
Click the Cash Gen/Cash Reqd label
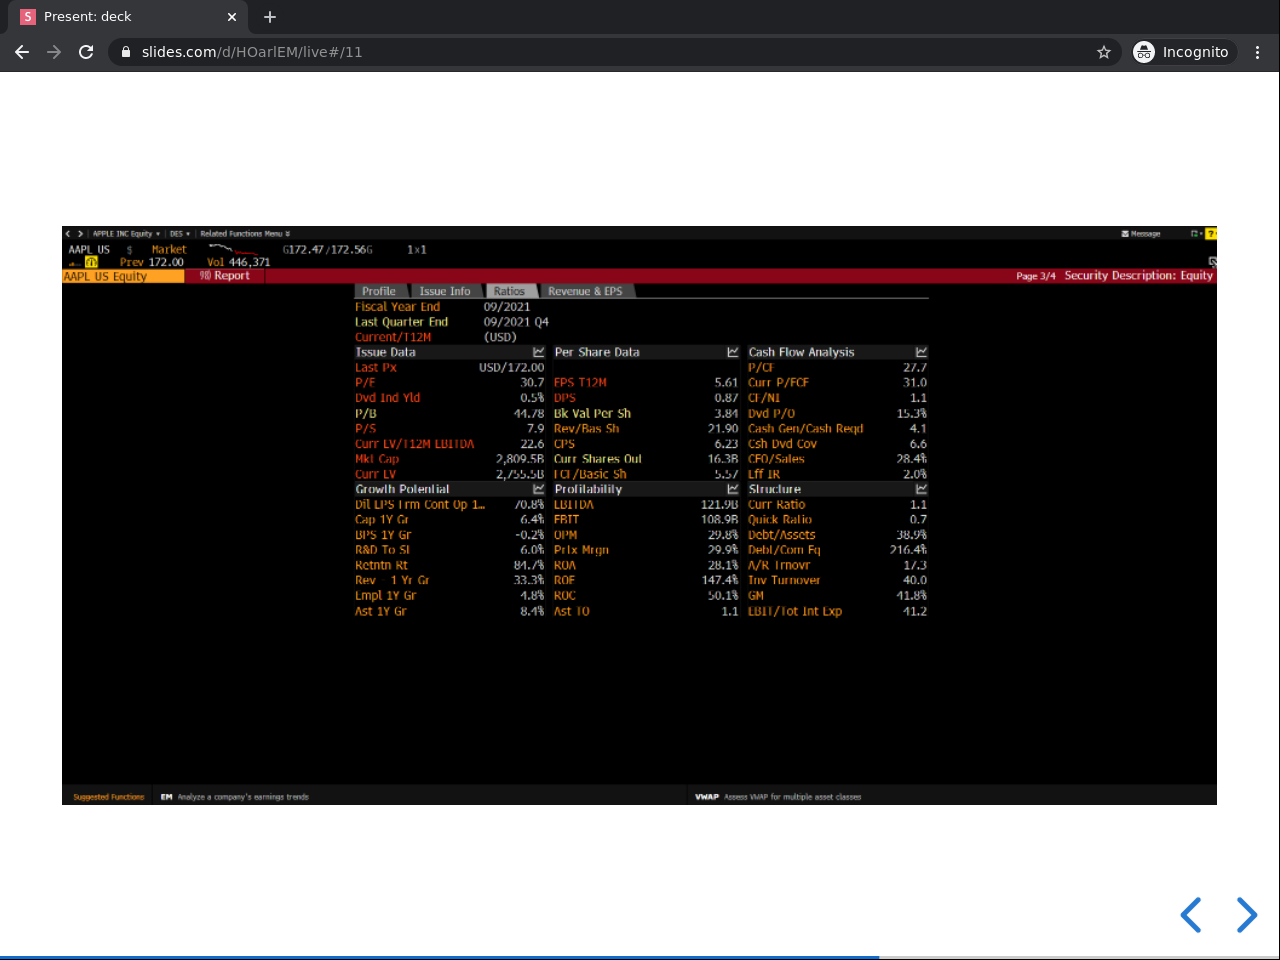tap(806, 429)
